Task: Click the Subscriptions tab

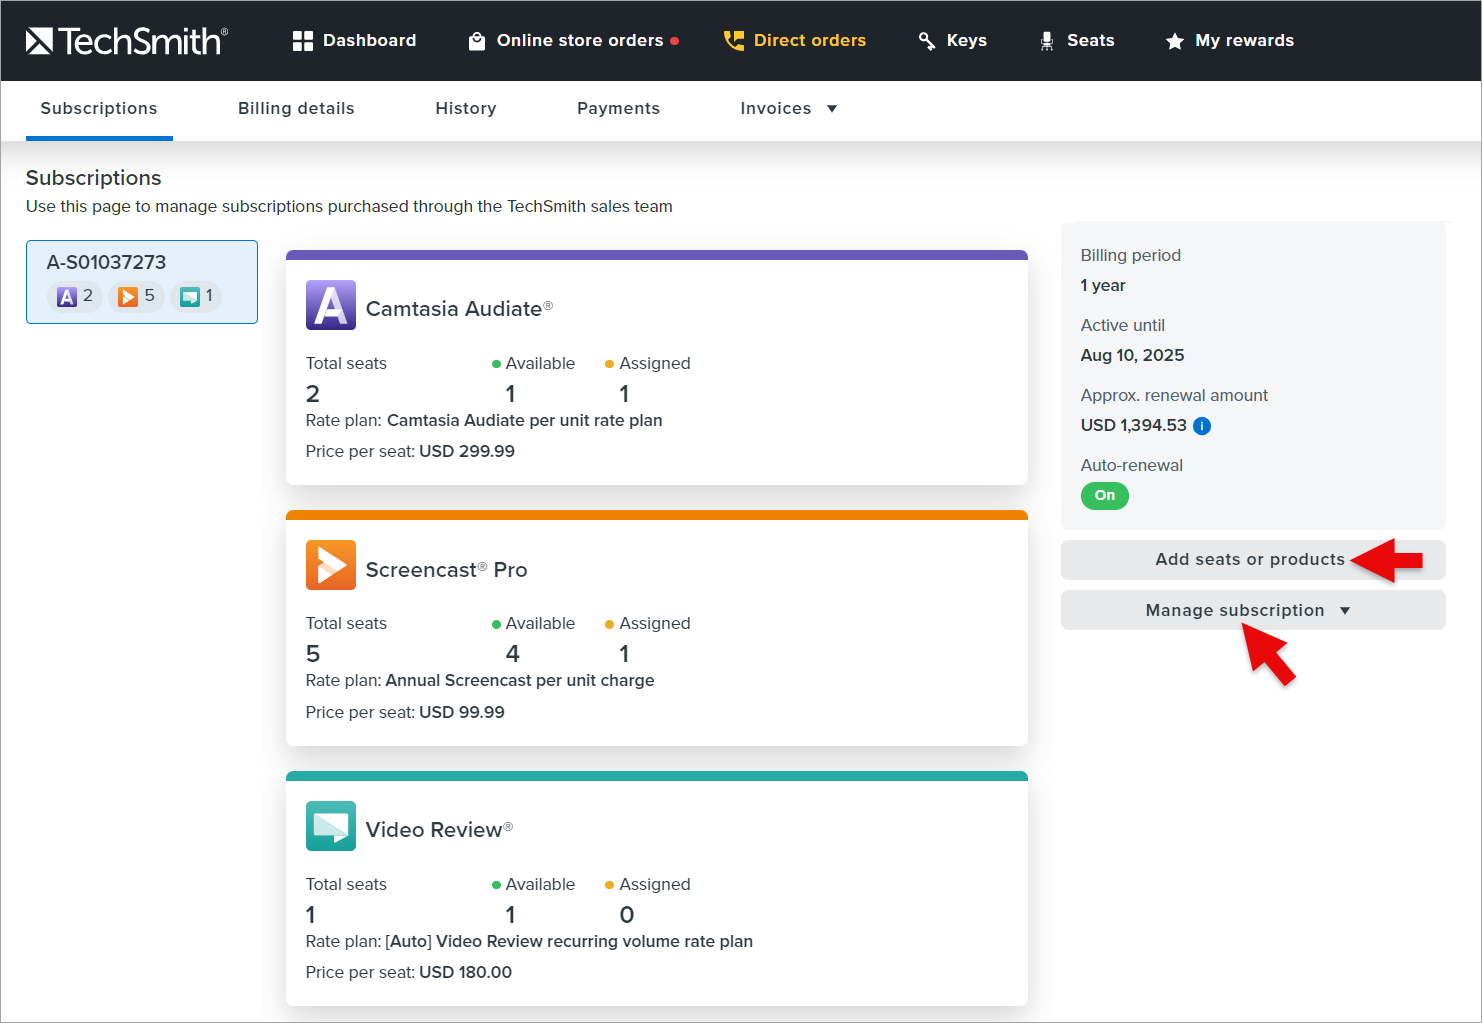Action: pos(99,109)
